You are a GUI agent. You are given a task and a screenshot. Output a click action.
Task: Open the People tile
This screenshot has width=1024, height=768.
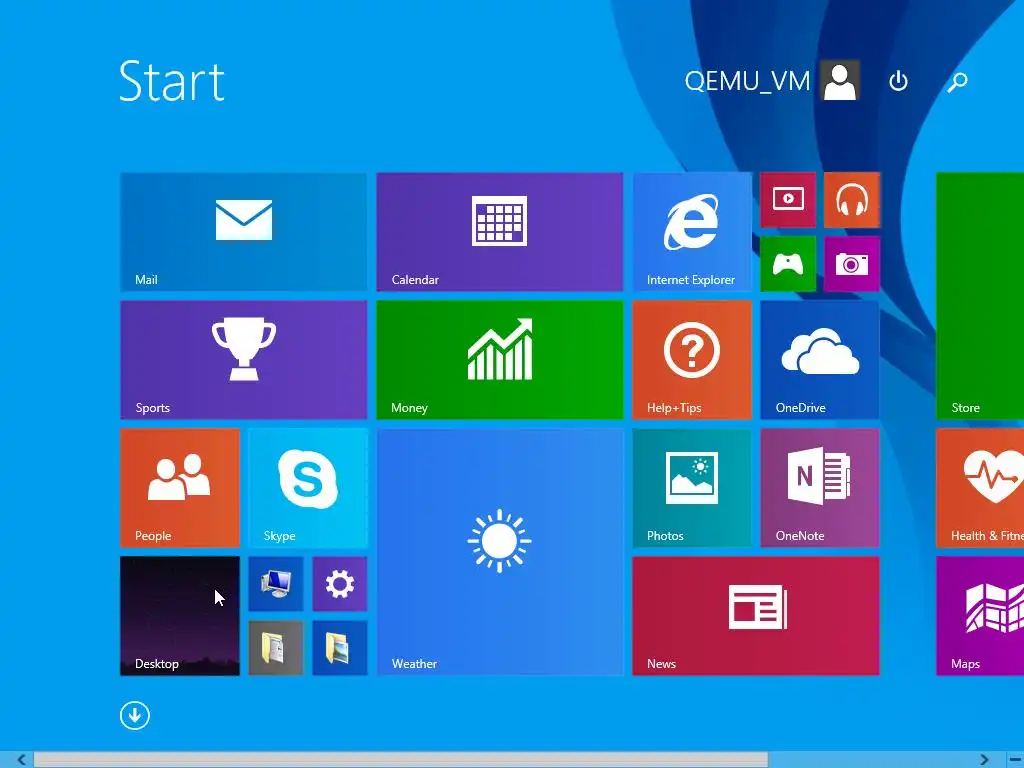[180, 488]
